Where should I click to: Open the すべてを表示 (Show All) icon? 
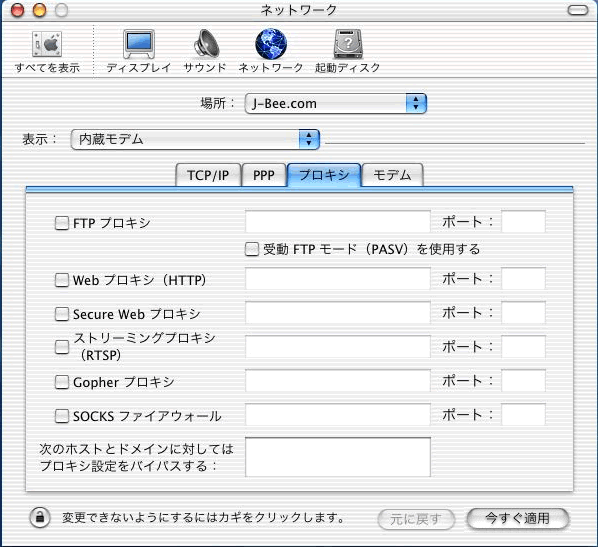[47, 45]
